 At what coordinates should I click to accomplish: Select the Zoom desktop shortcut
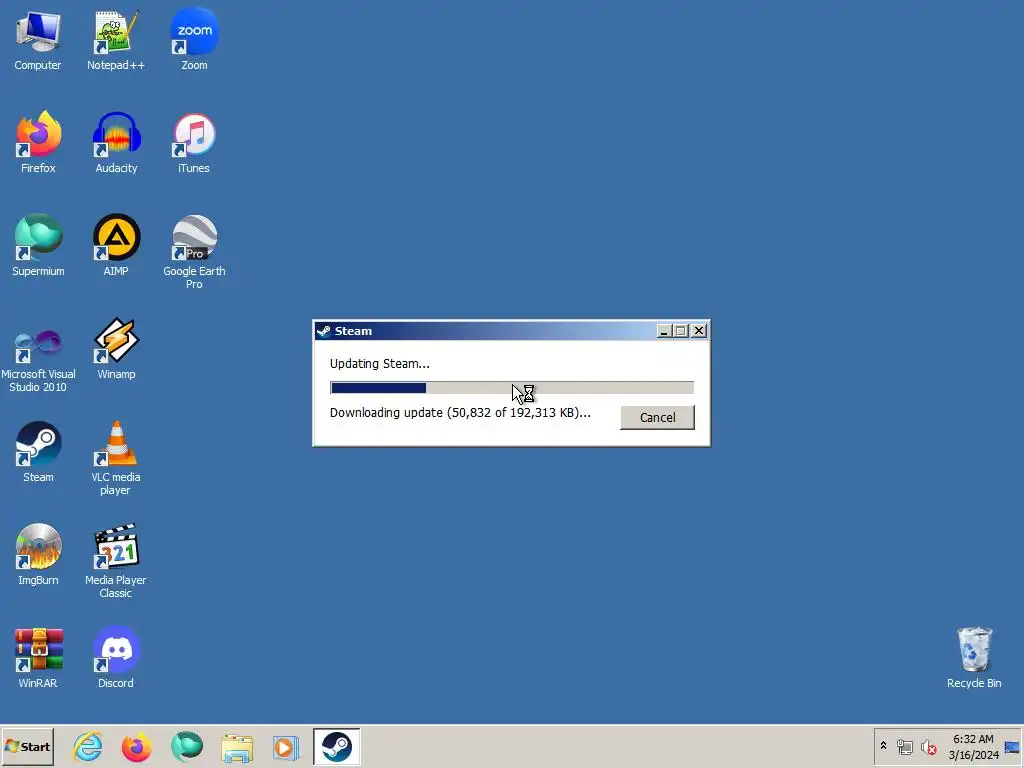click(194, 40)
